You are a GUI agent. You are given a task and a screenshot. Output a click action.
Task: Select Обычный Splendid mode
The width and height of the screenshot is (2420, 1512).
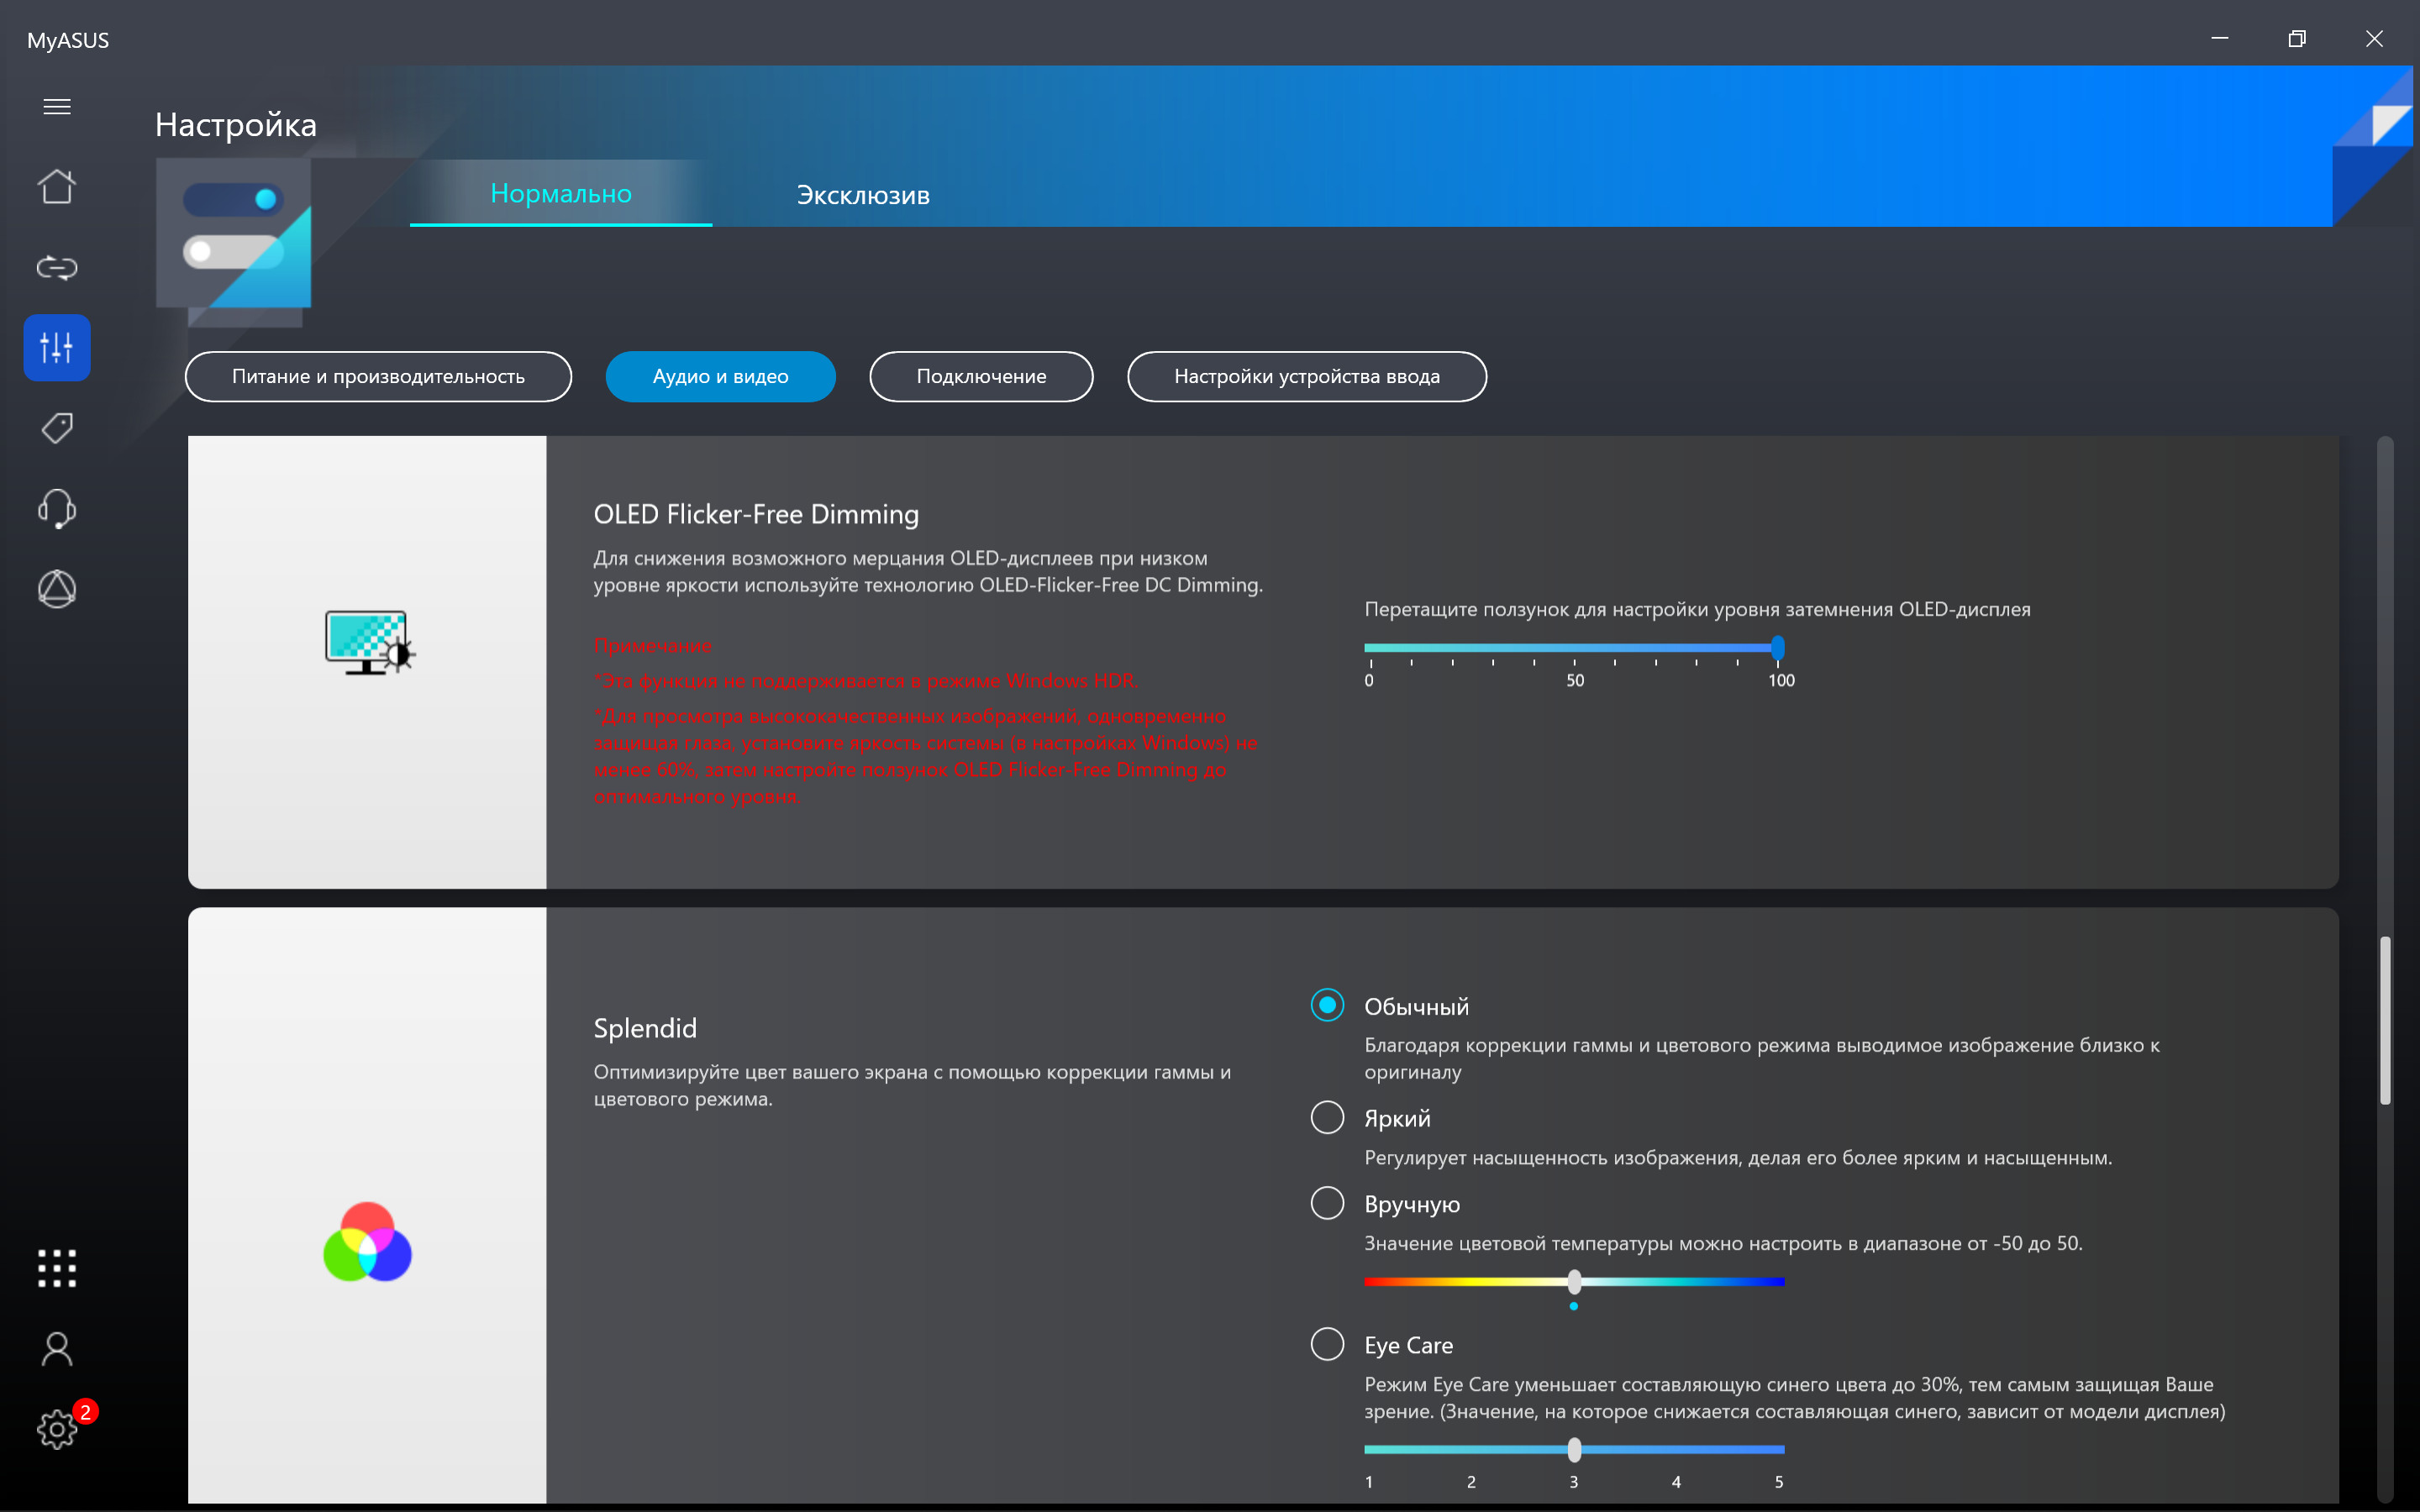pyautogui.click(x=1328, y=1005)
